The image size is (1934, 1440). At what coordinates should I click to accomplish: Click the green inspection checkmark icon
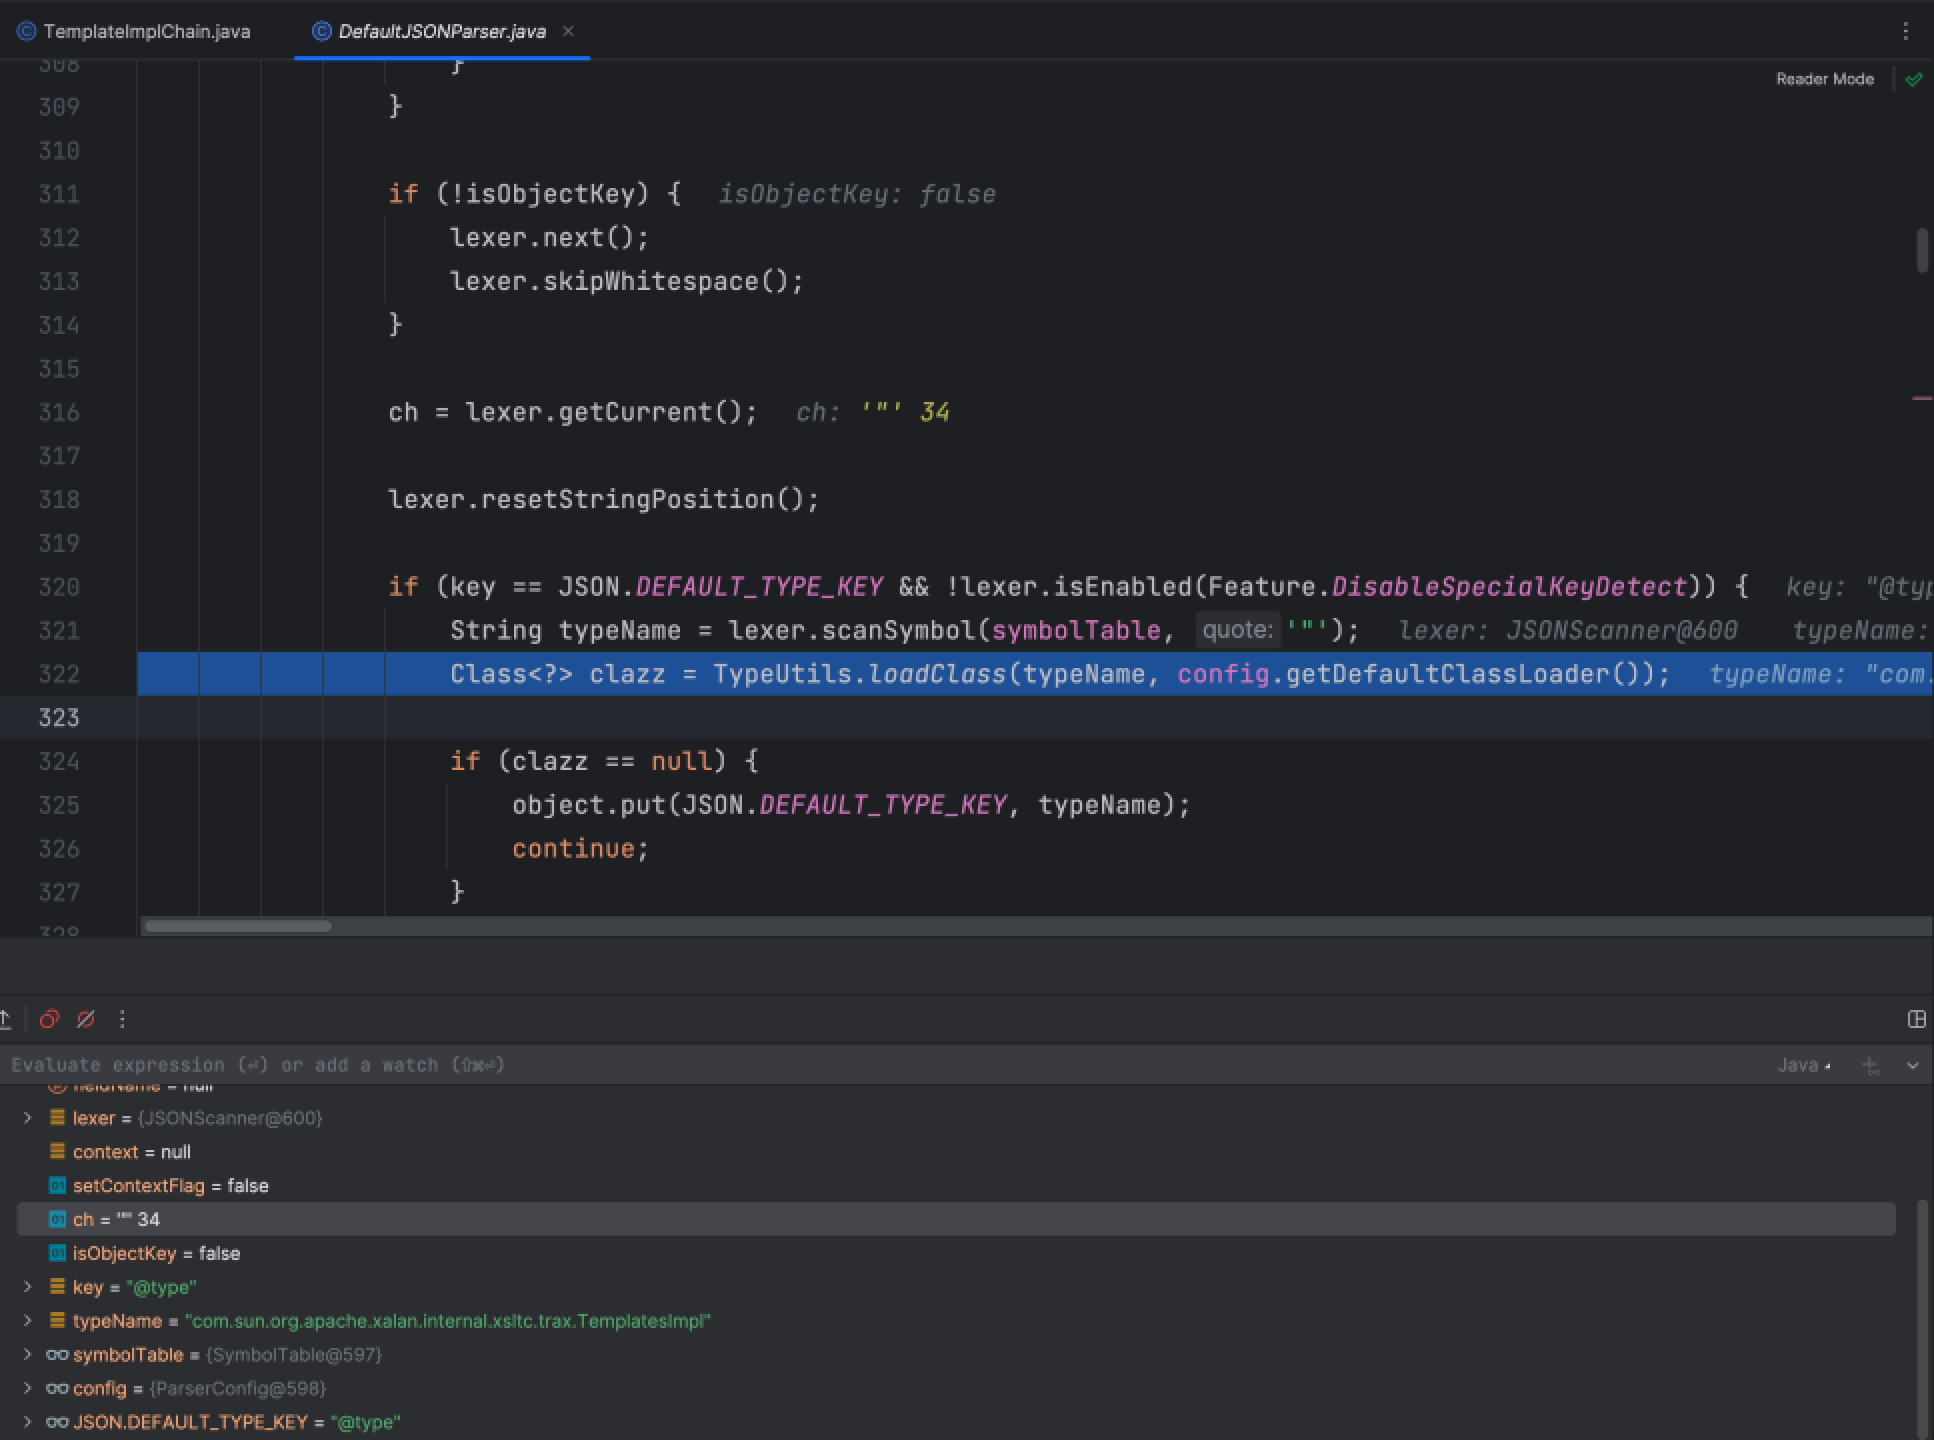click(x=1913, y=79)
